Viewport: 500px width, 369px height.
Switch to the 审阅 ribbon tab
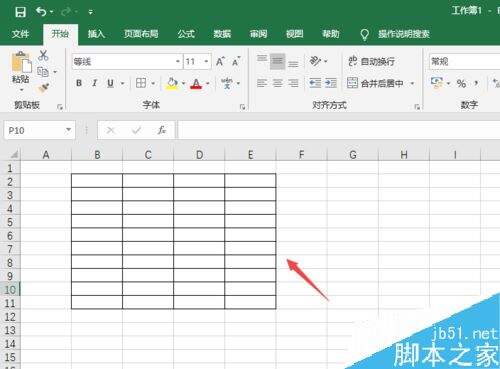259,34
